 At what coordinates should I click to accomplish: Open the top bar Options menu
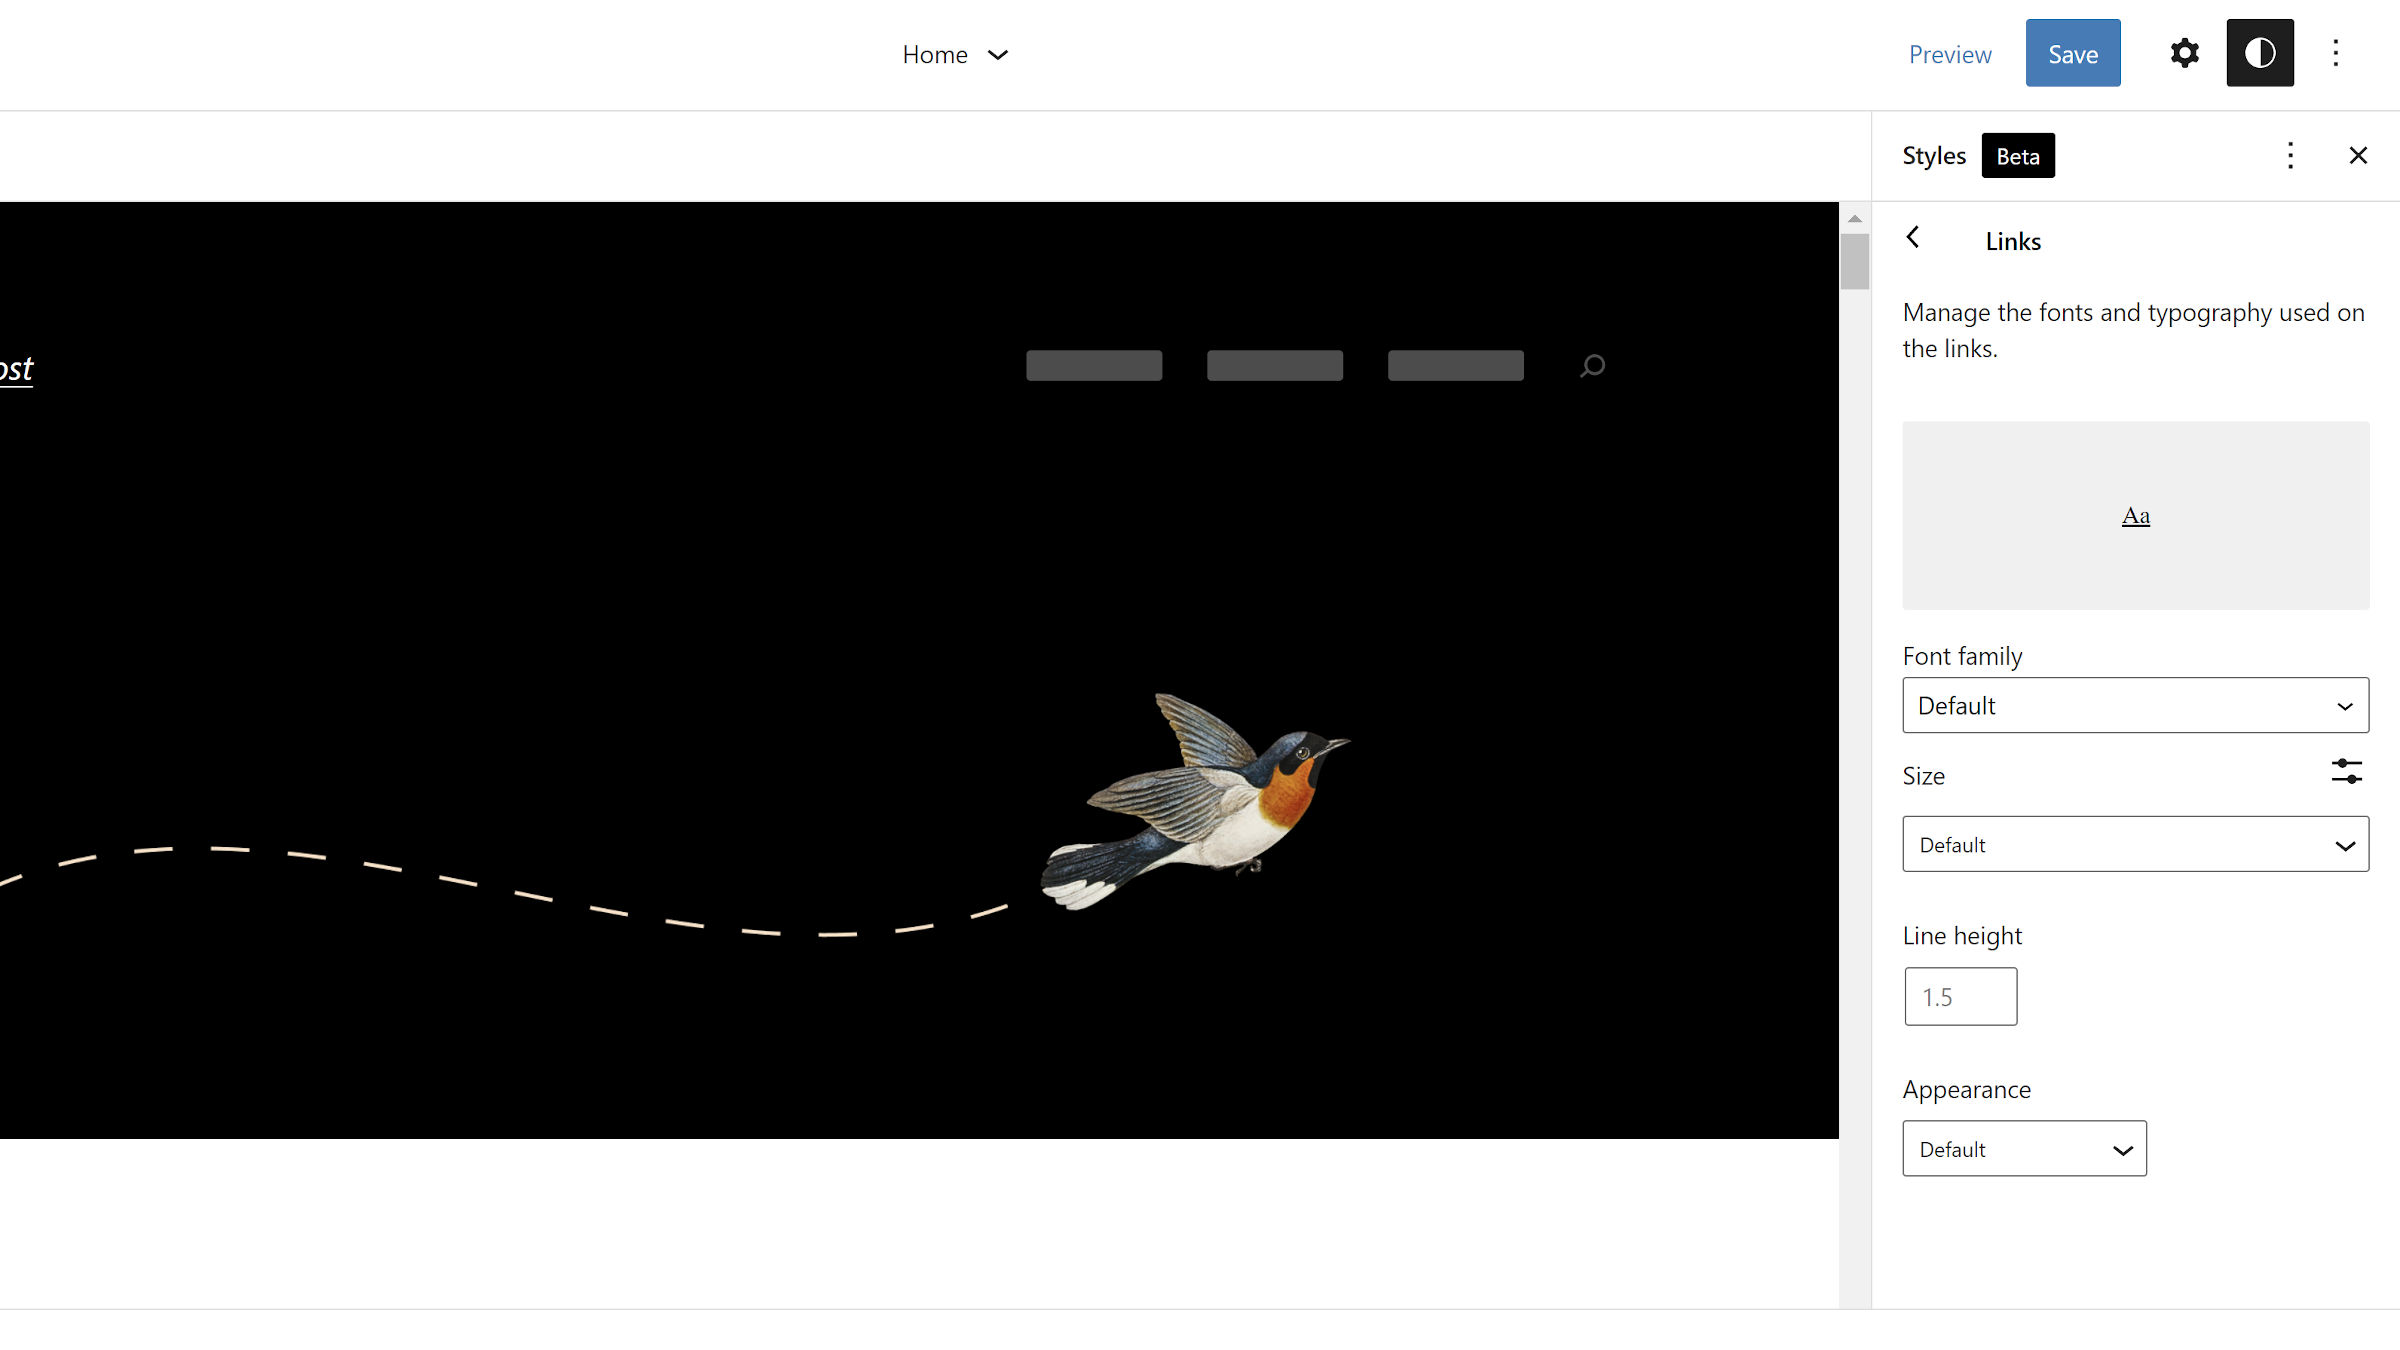pos(2336,53)
